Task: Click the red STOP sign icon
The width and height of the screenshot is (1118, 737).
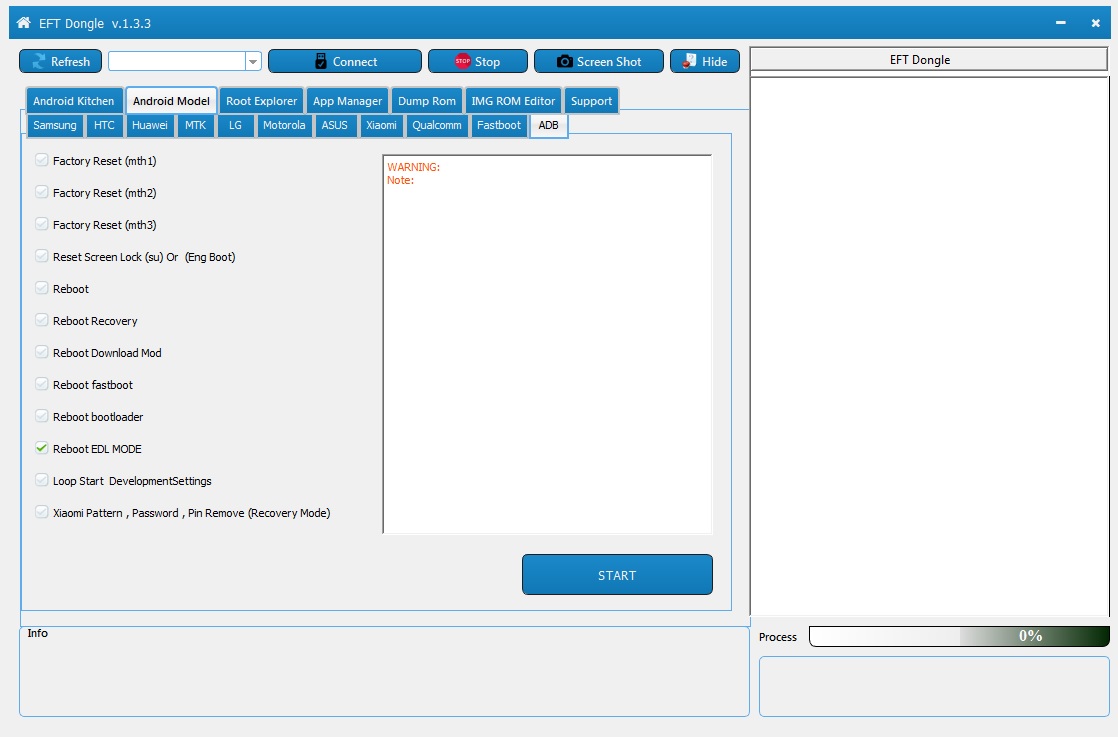Action: click(x=463, y=61)
